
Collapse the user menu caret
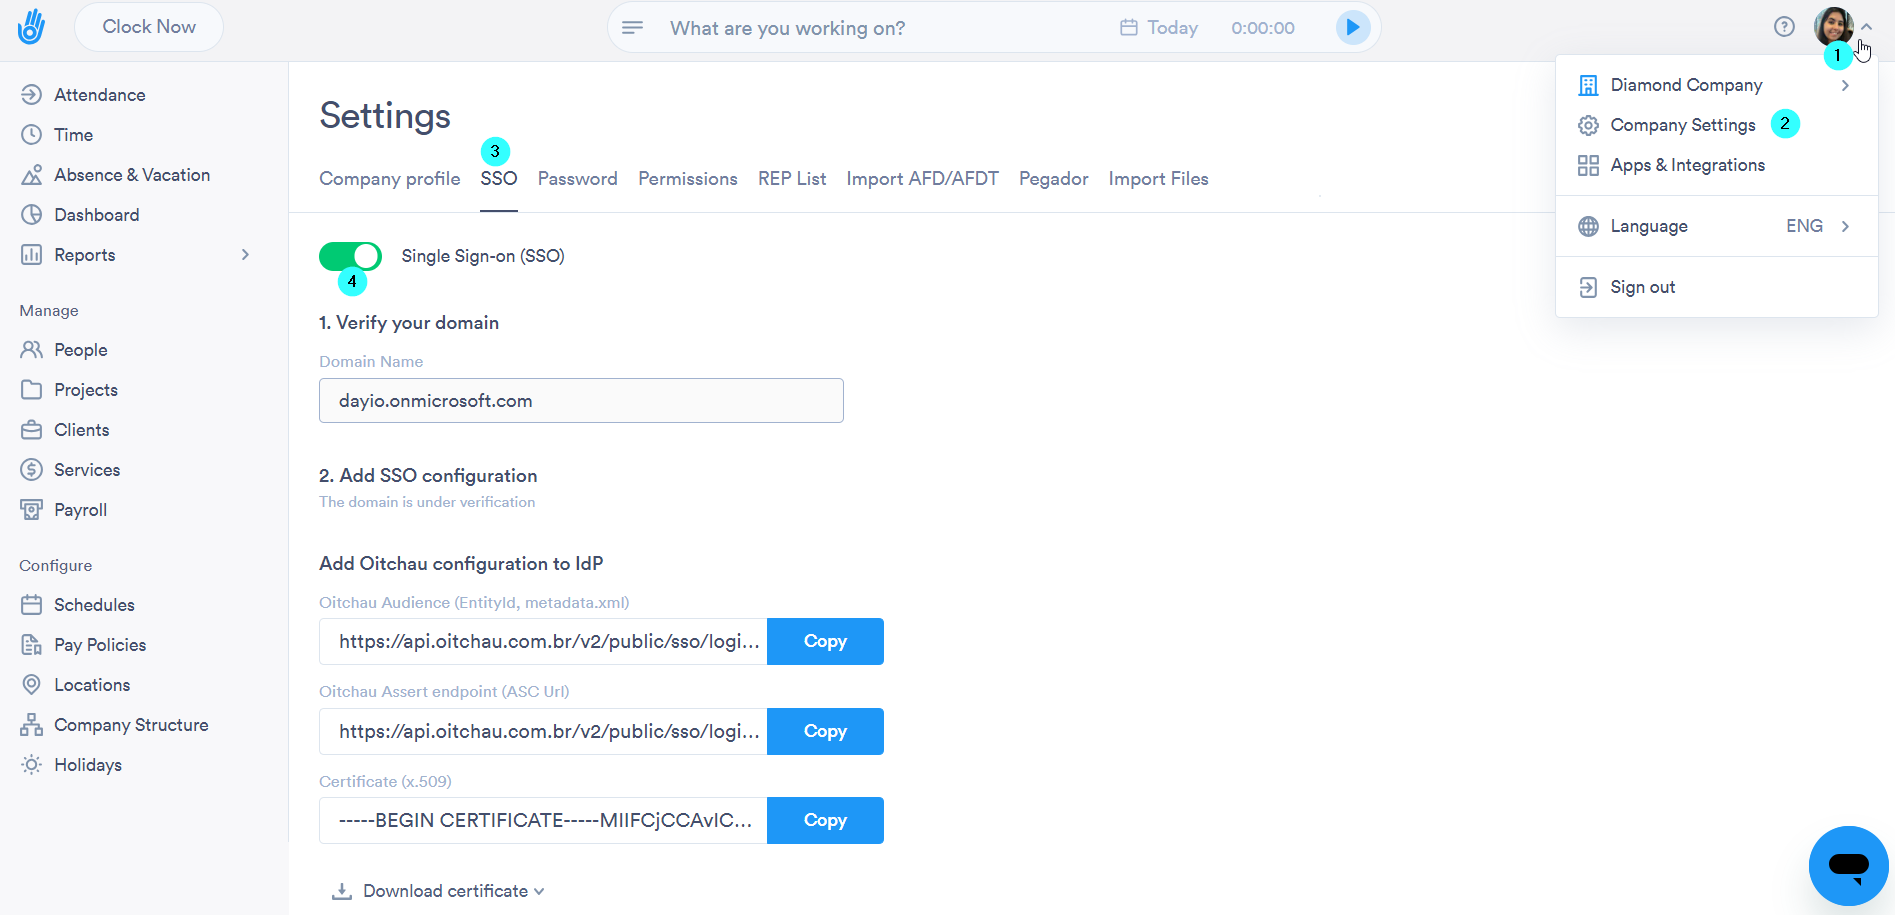tap(1866, 27)
